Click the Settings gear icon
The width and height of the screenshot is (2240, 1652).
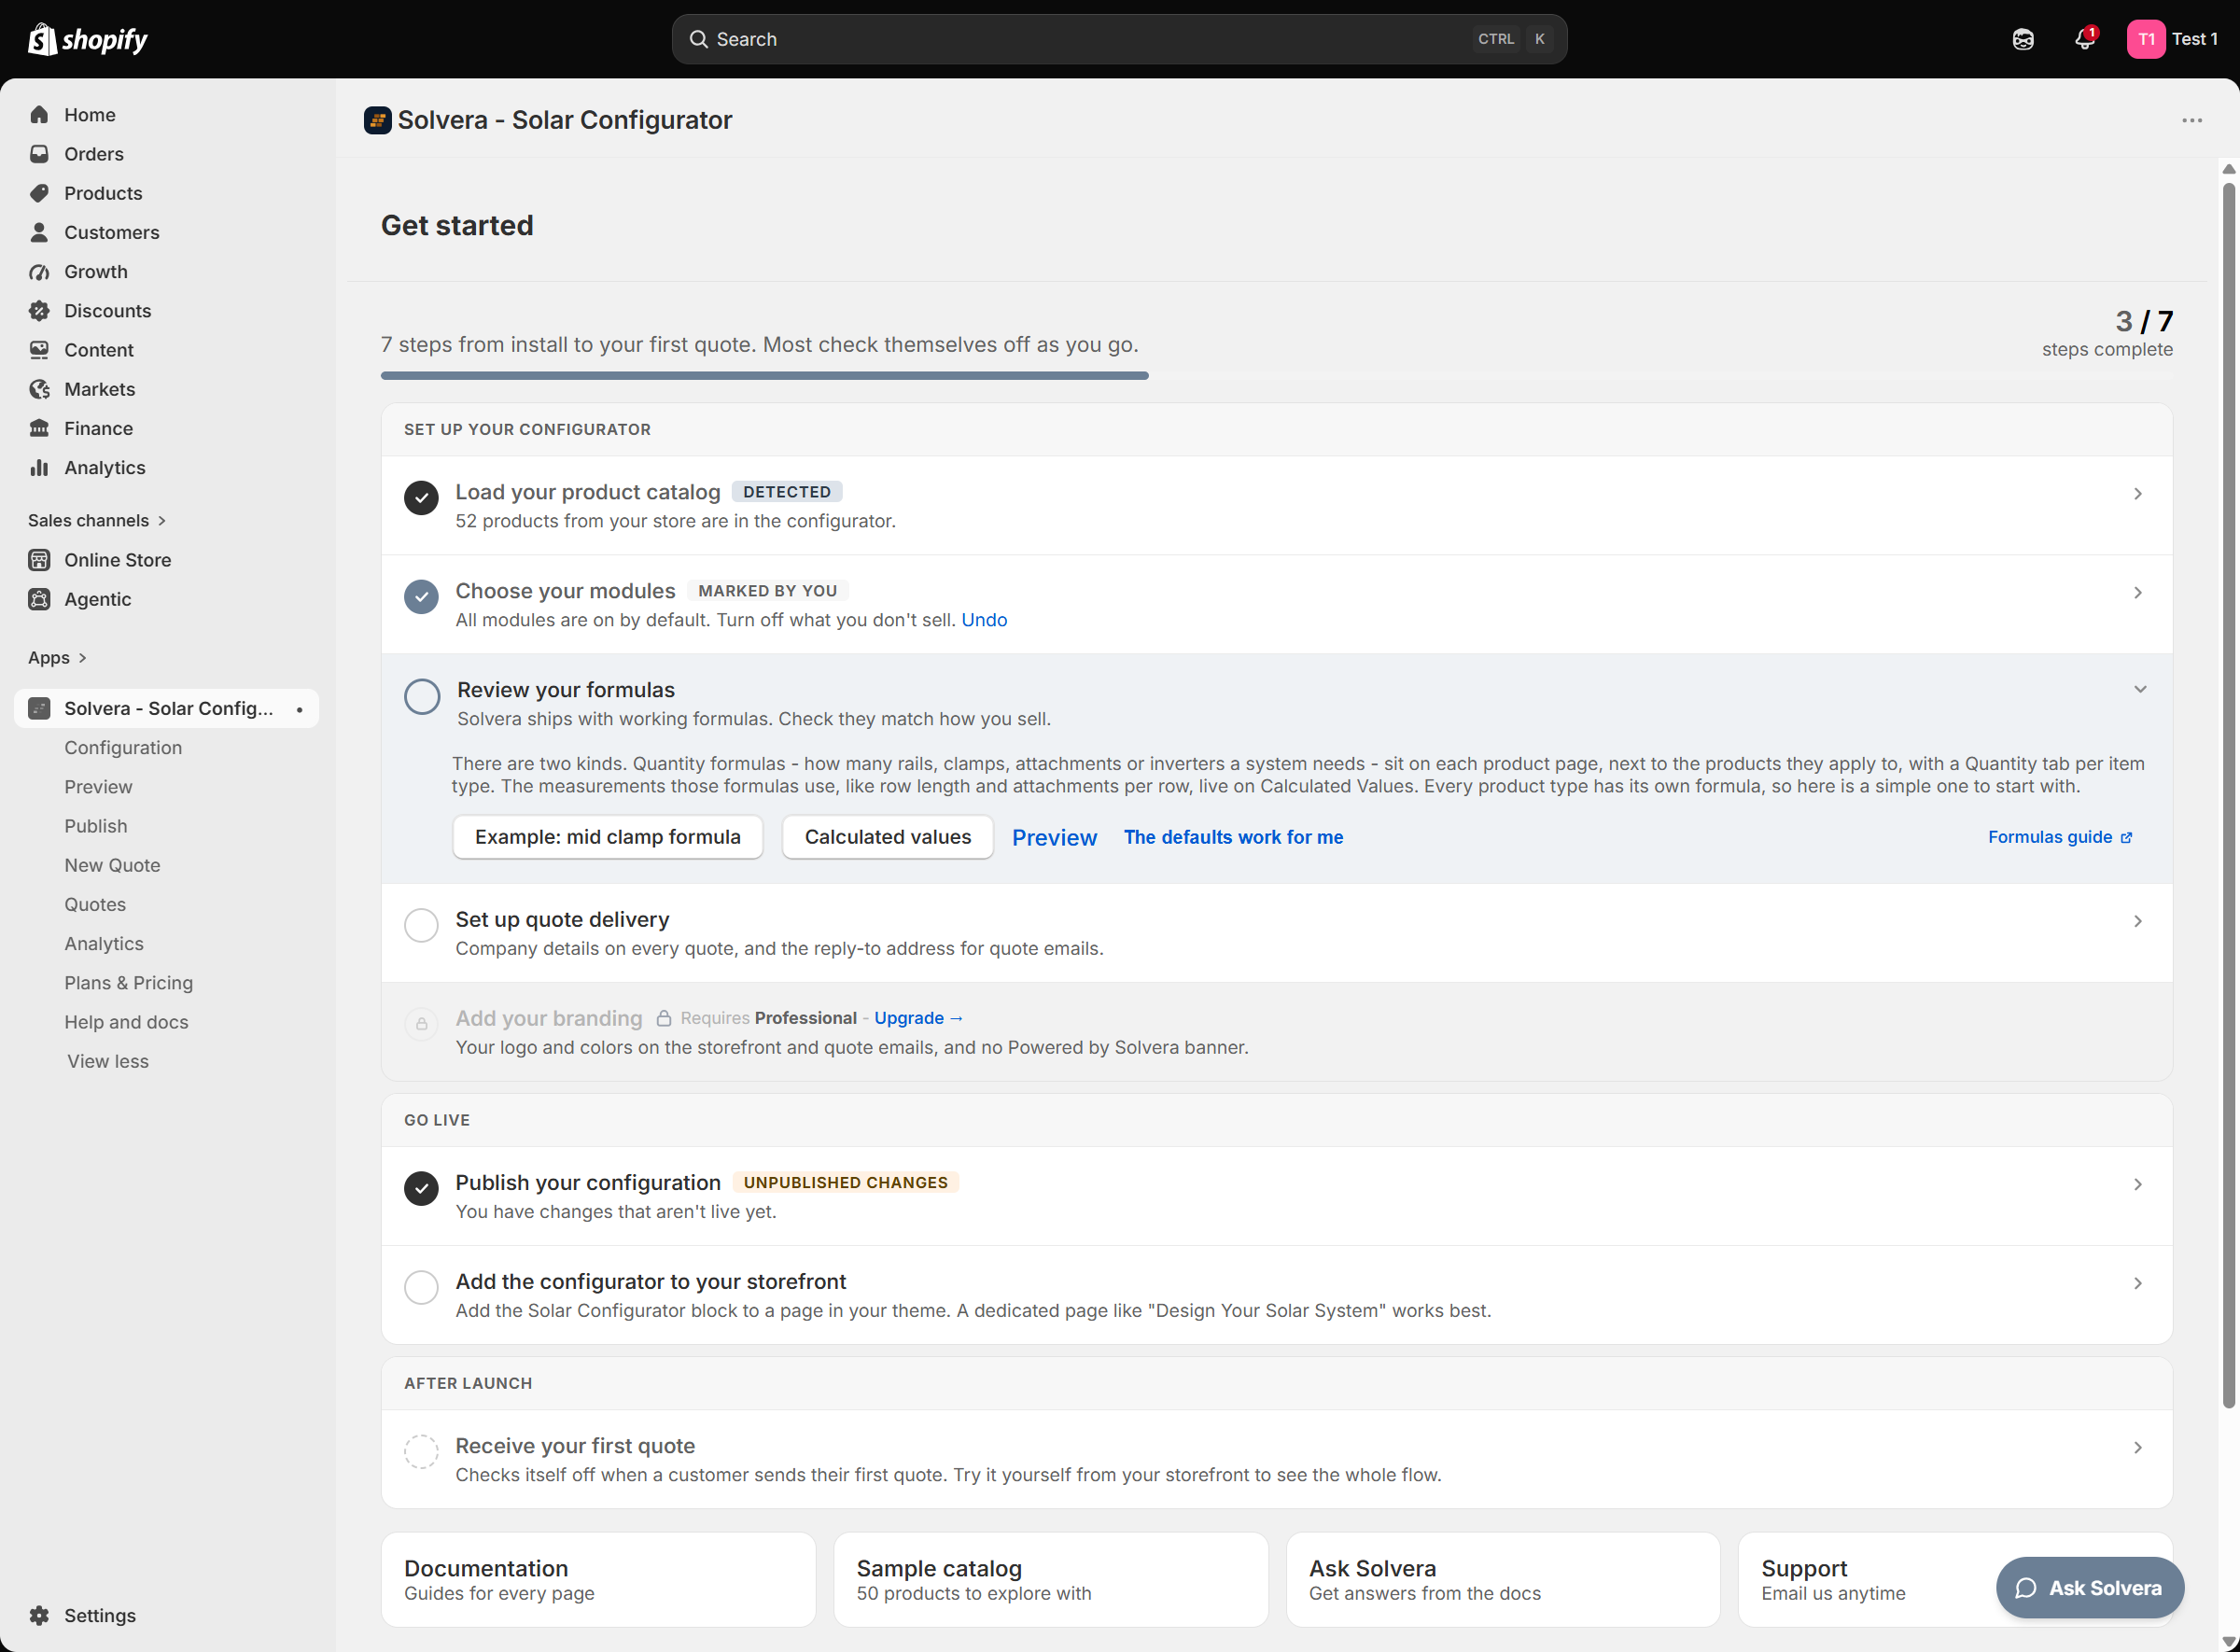coord(39,1616)
